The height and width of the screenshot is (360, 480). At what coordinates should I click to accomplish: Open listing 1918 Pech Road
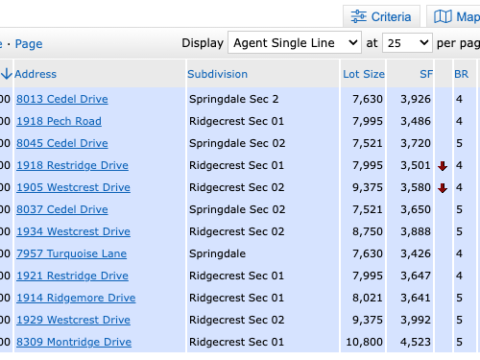tap(59, 121)
